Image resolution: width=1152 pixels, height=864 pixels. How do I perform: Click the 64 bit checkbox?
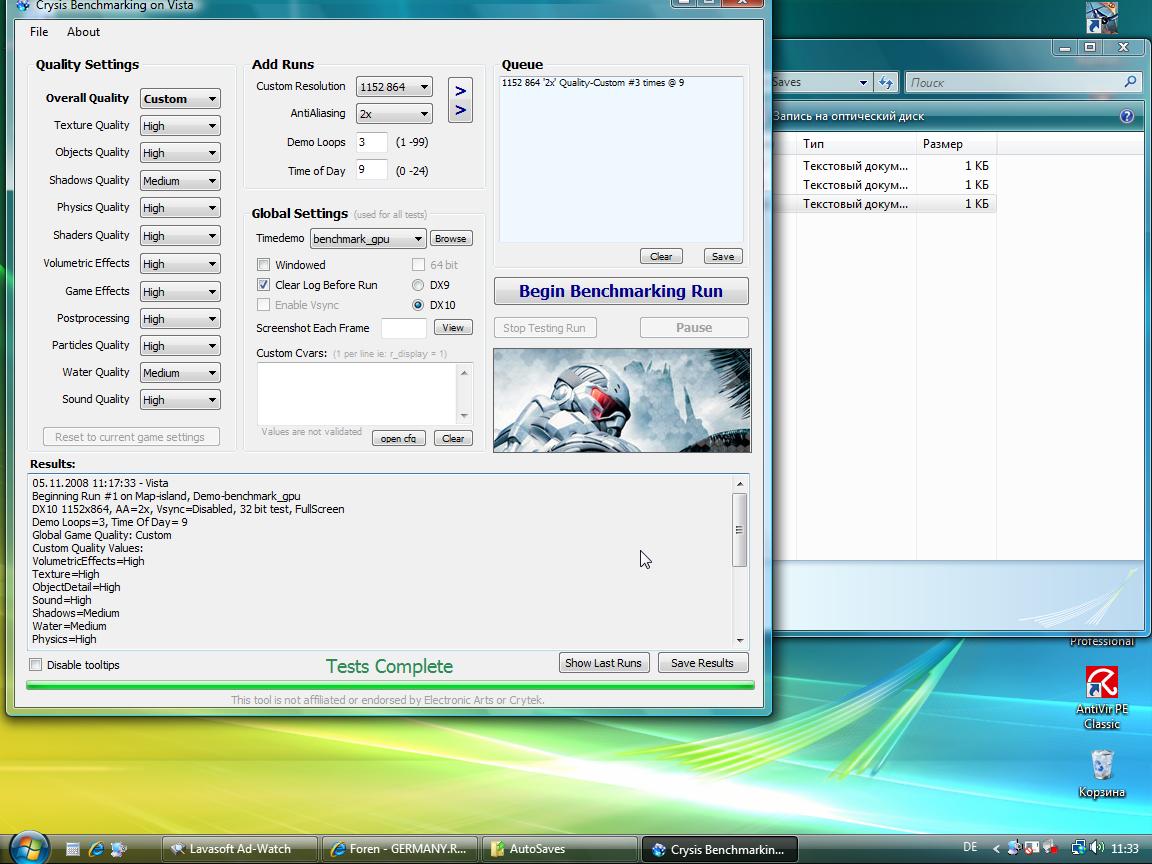(418, 264)
